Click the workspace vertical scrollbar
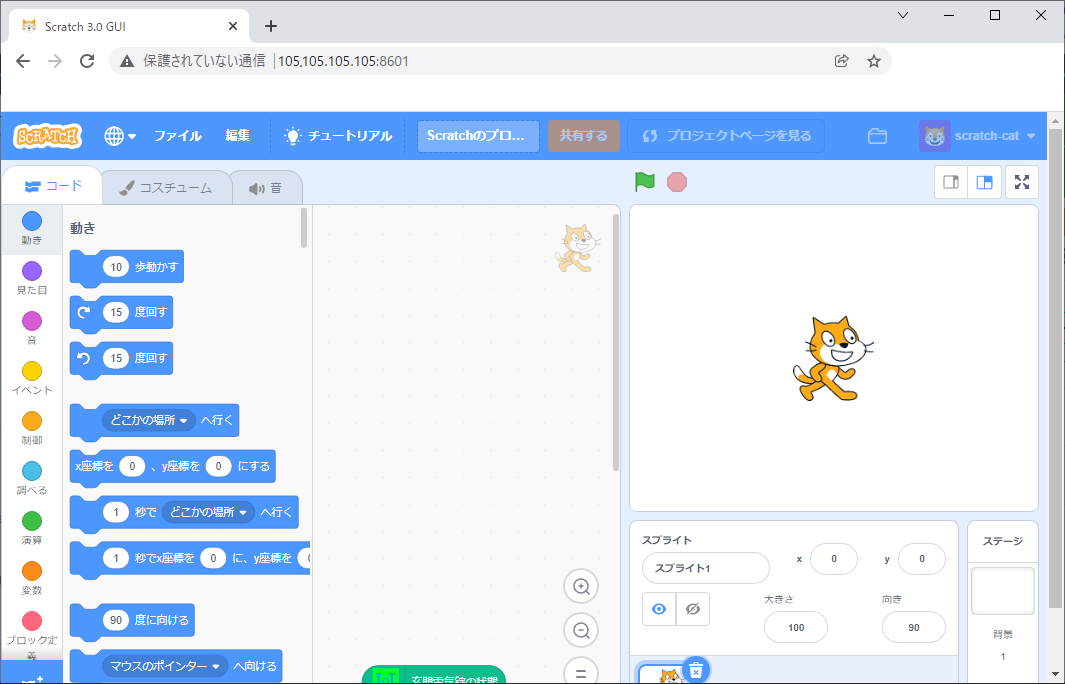Viewport: 1065px width, 684px height. (x=616, y=342)
